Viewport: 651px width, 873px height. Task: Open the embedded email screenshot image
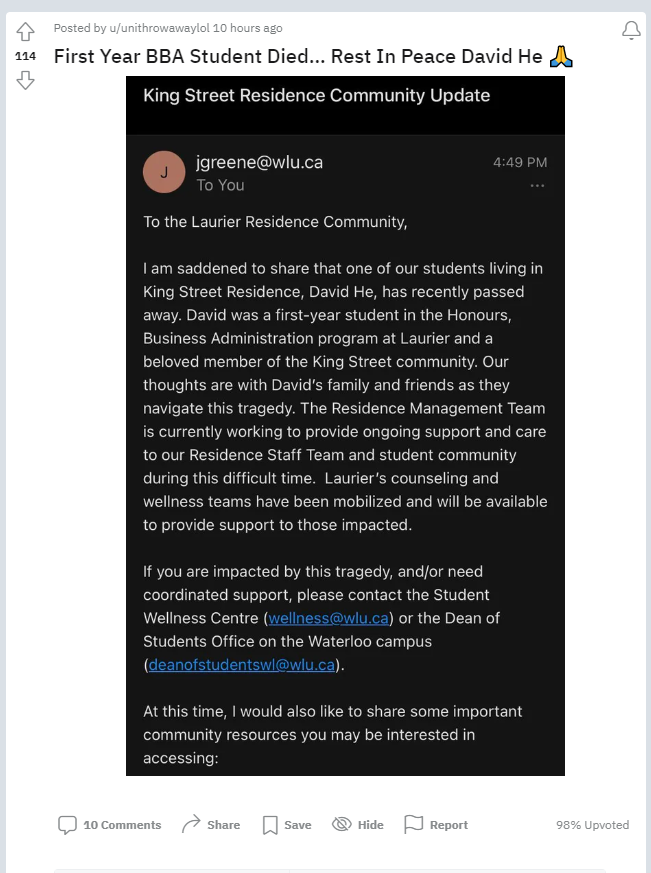tap(345, 426)
